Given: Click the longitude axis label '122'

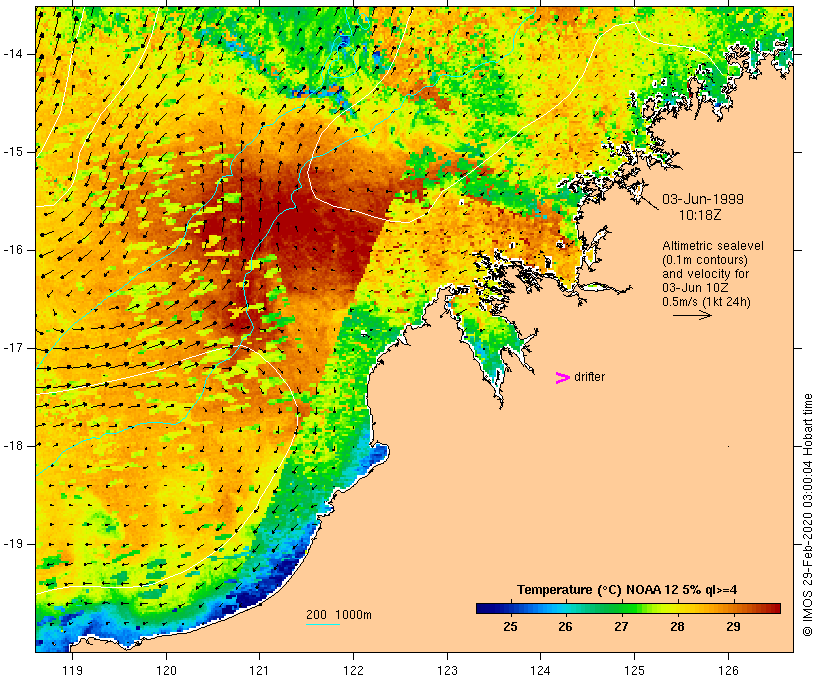Looking at the screenshot, I should [x=354, y=670].
